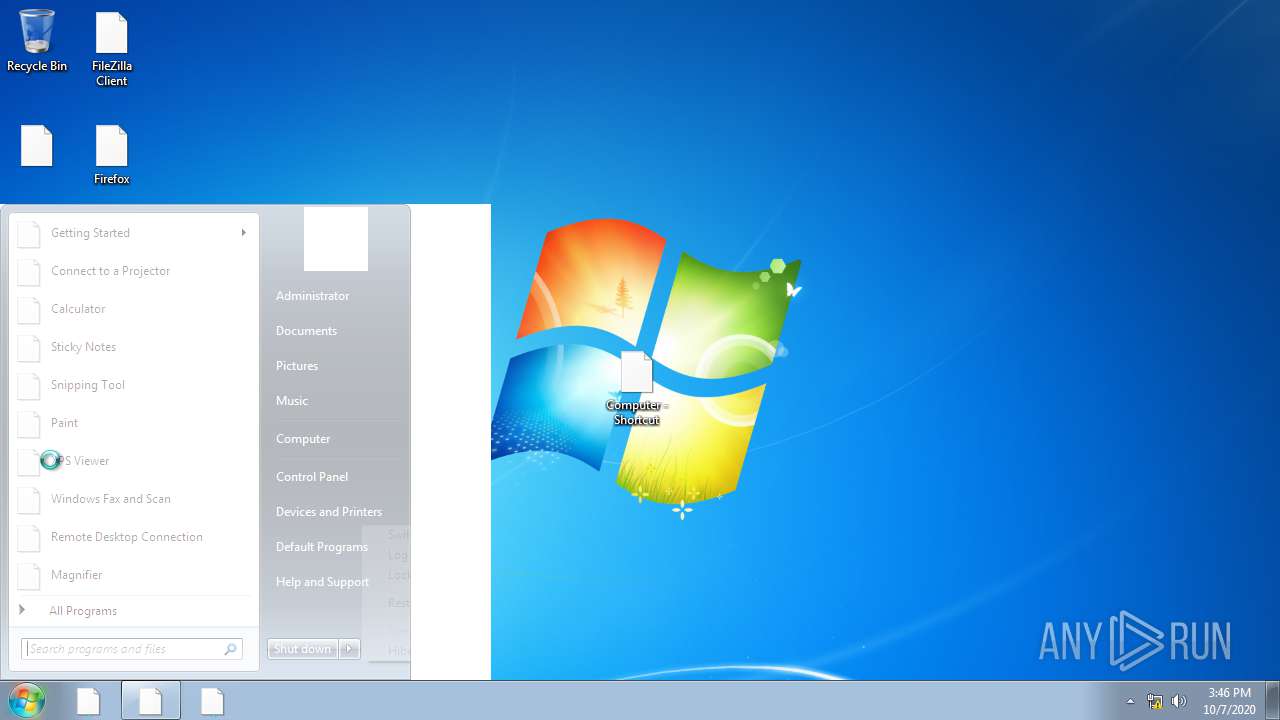Click the third pinned taskbar icon

[x=212, y=701]
